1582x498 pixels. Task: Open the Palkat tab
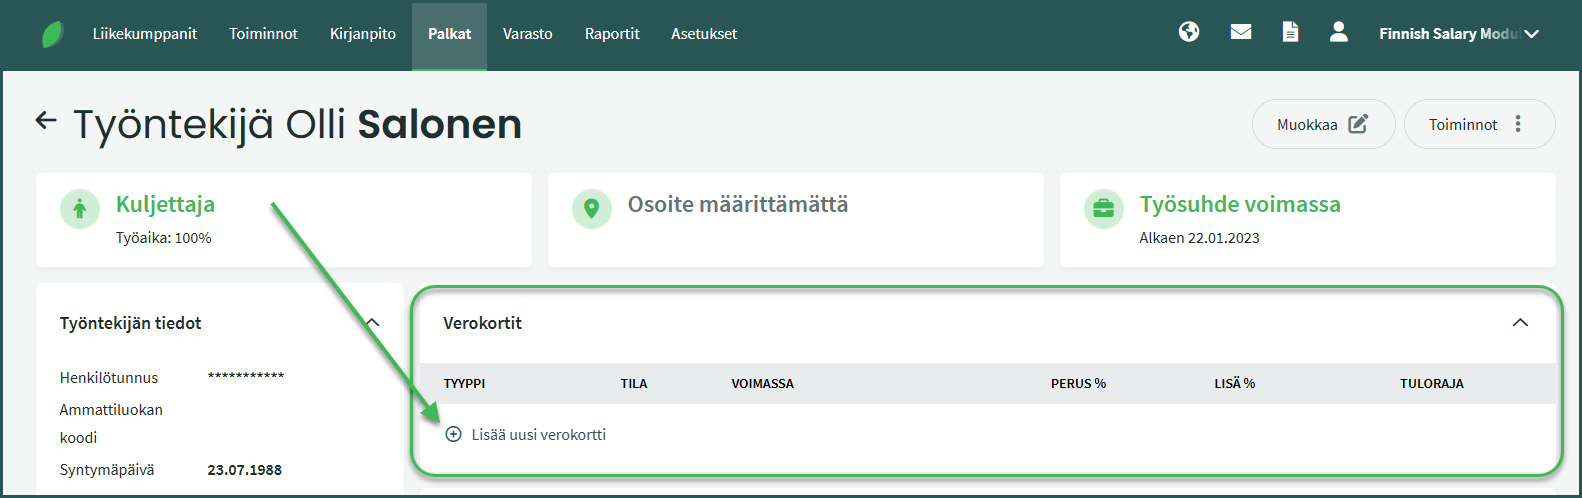tap(449, 34)
